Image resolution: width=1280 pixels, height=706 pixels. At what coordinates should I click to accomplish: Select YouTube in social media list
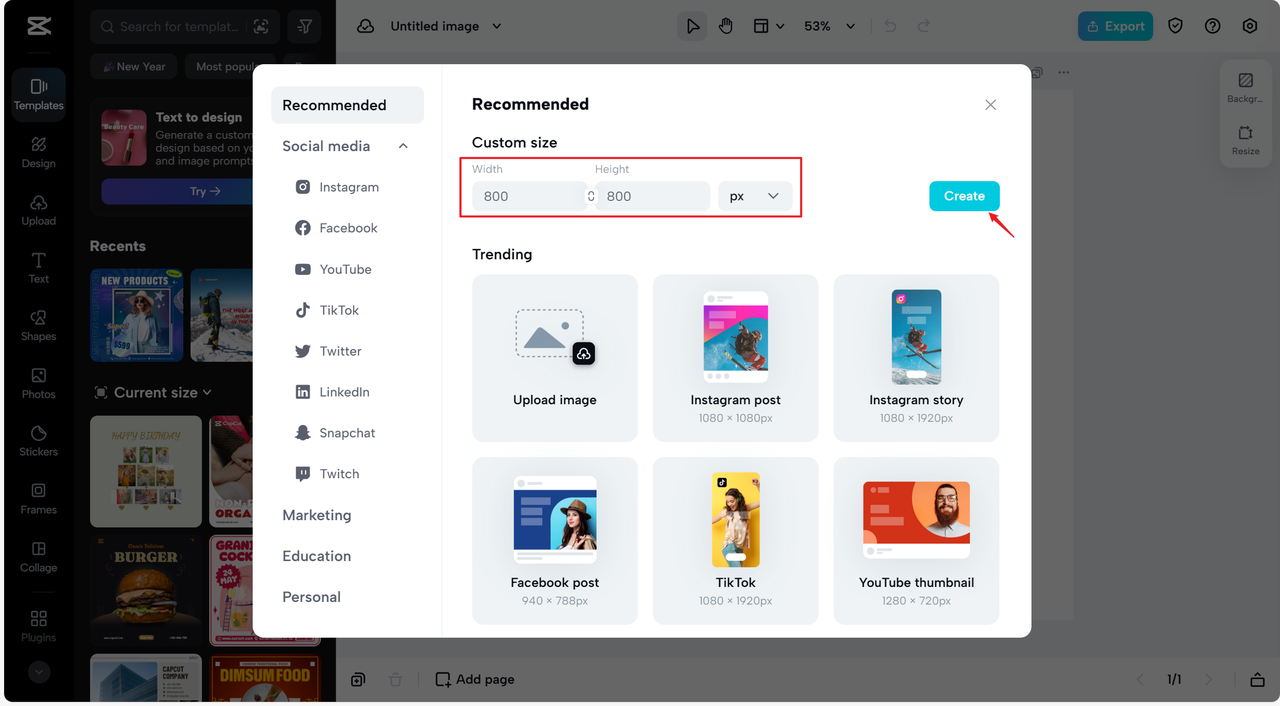(333, 269)
